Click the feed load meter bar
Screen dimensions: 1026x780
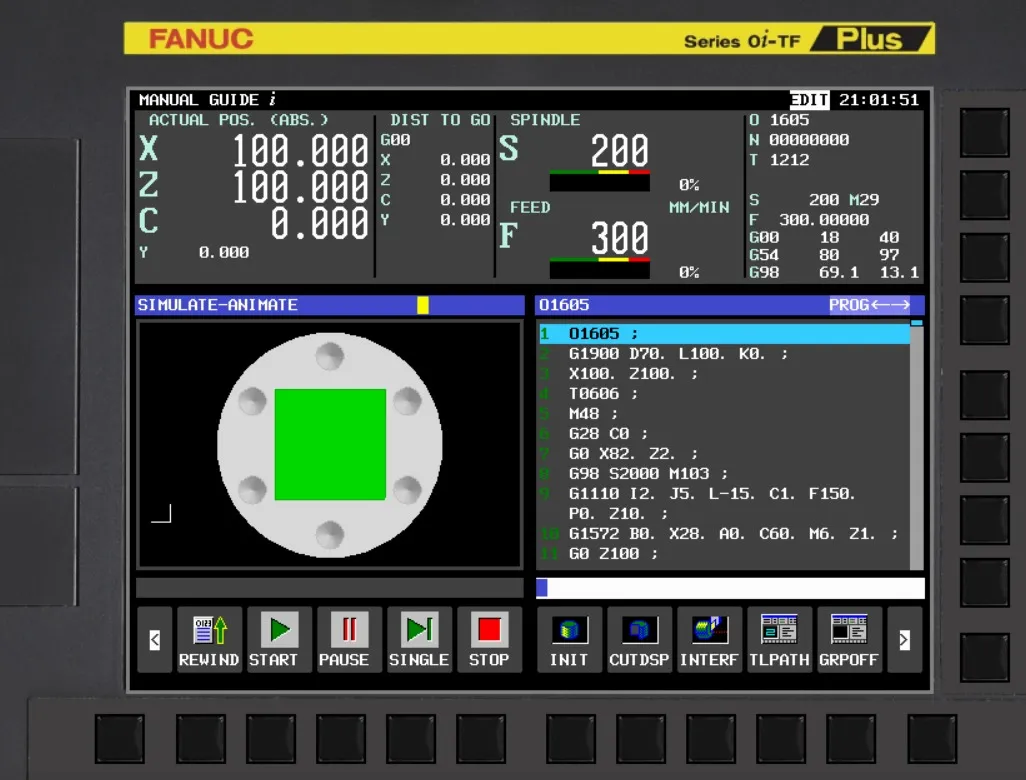[x=599, y=268]
